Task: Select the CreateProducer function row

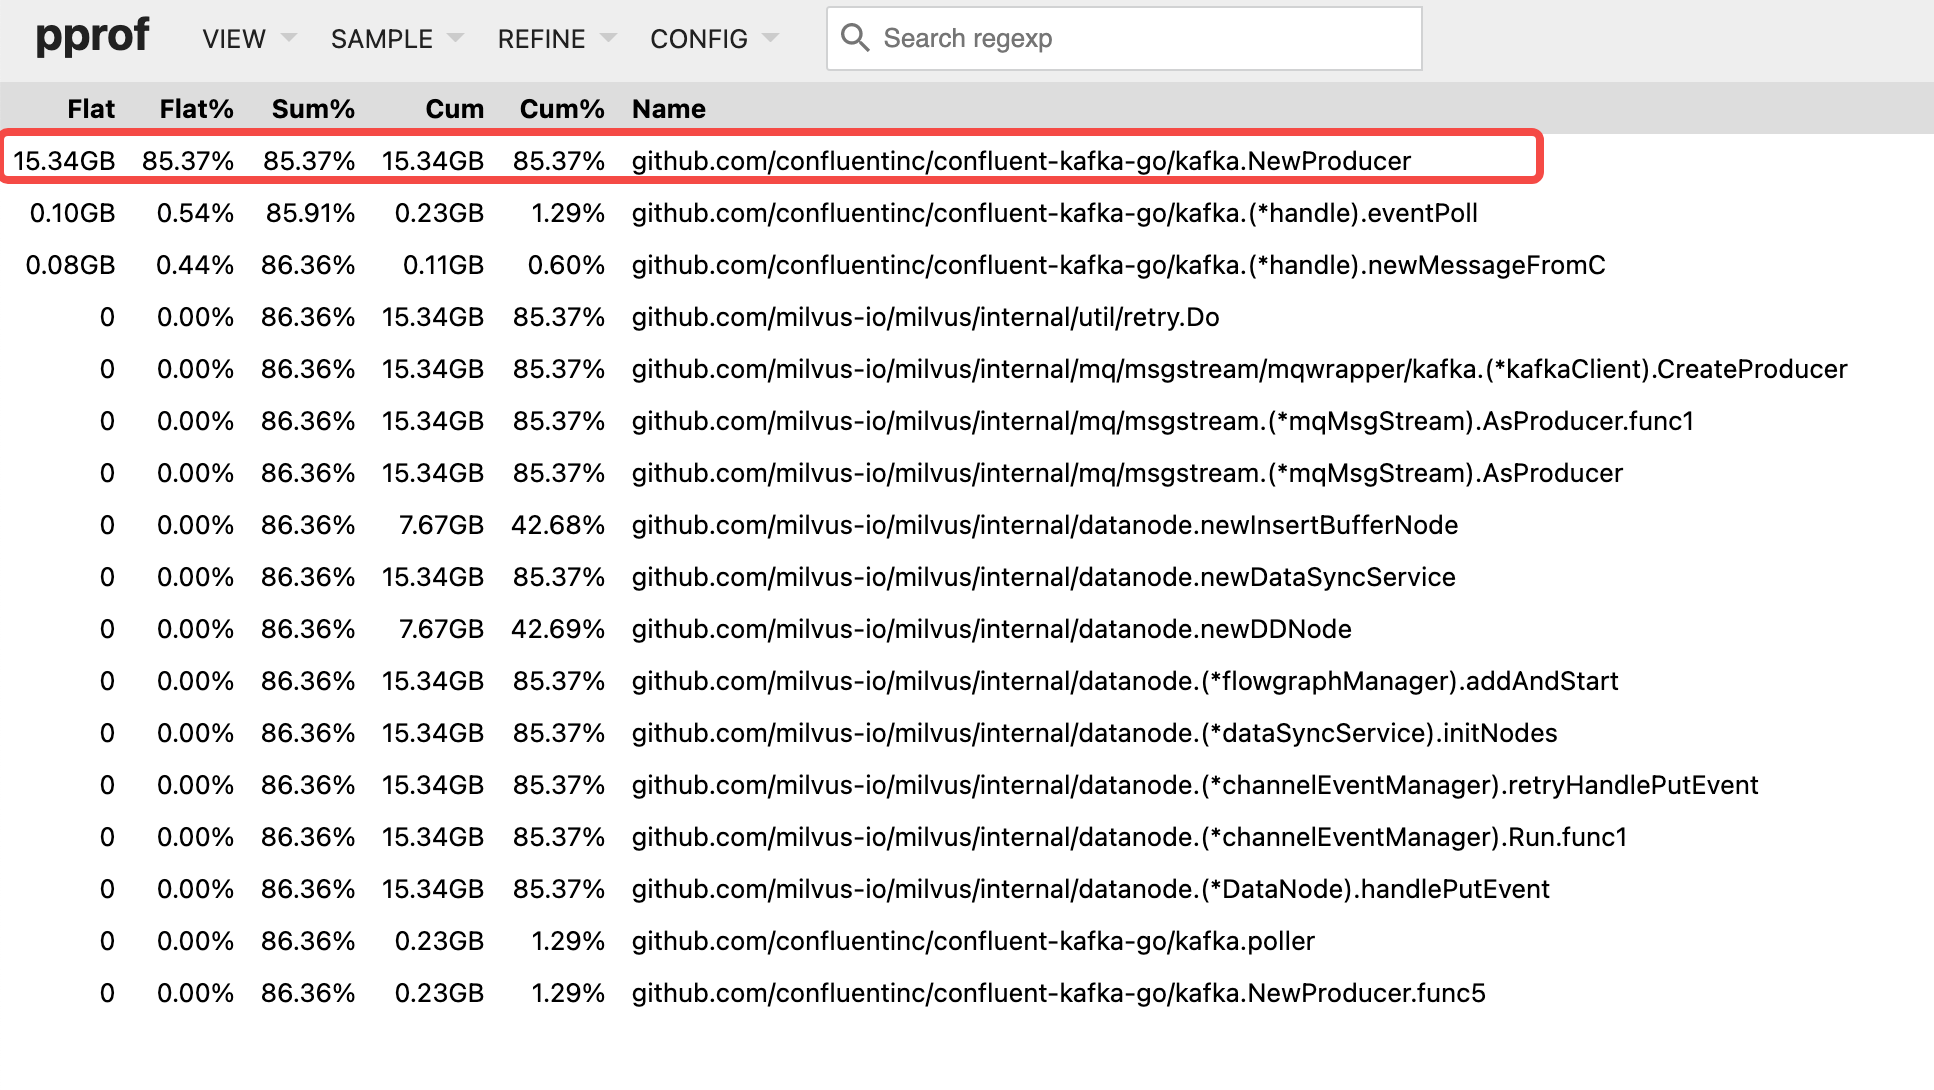Action: pos(1237,369)
